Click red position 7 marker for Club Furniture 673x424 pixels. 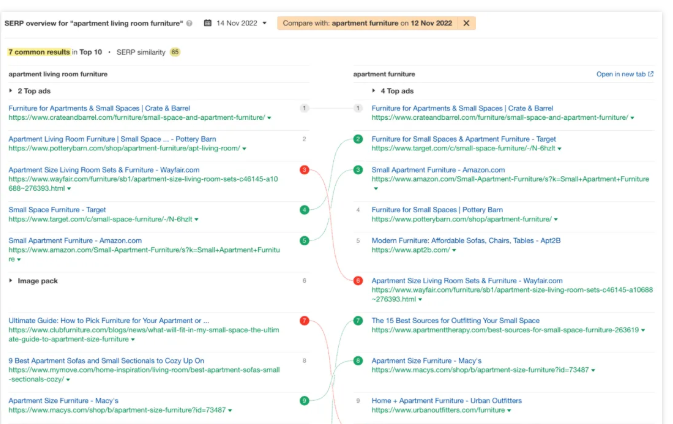304,321
